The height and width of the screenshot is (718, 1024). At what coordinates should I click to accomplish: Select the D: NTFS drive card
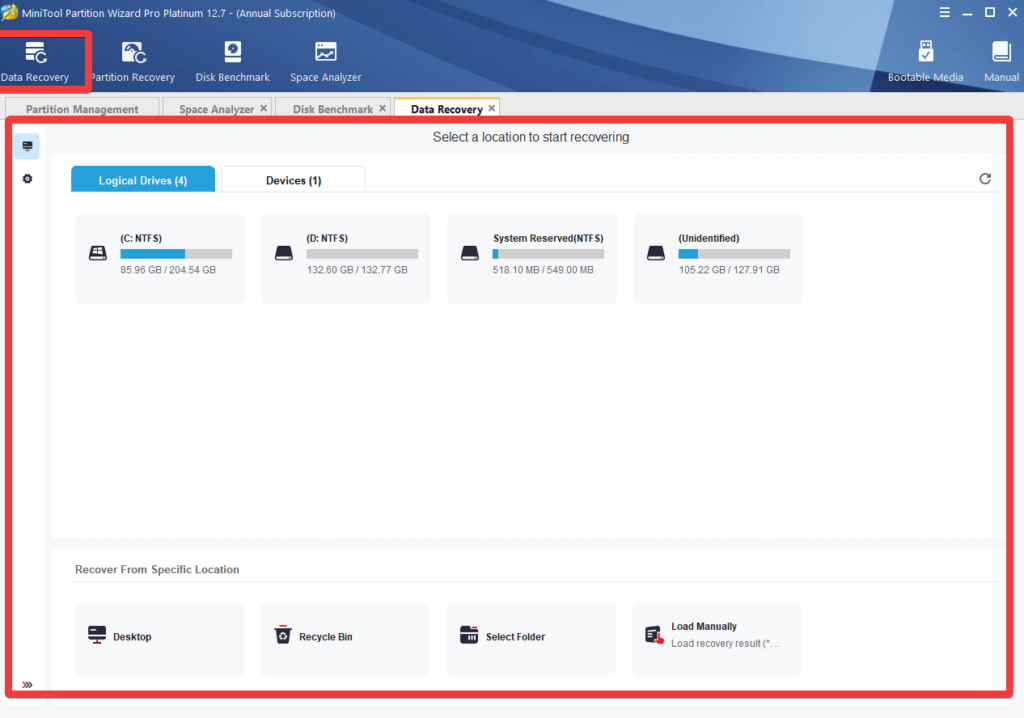point(346,258)
